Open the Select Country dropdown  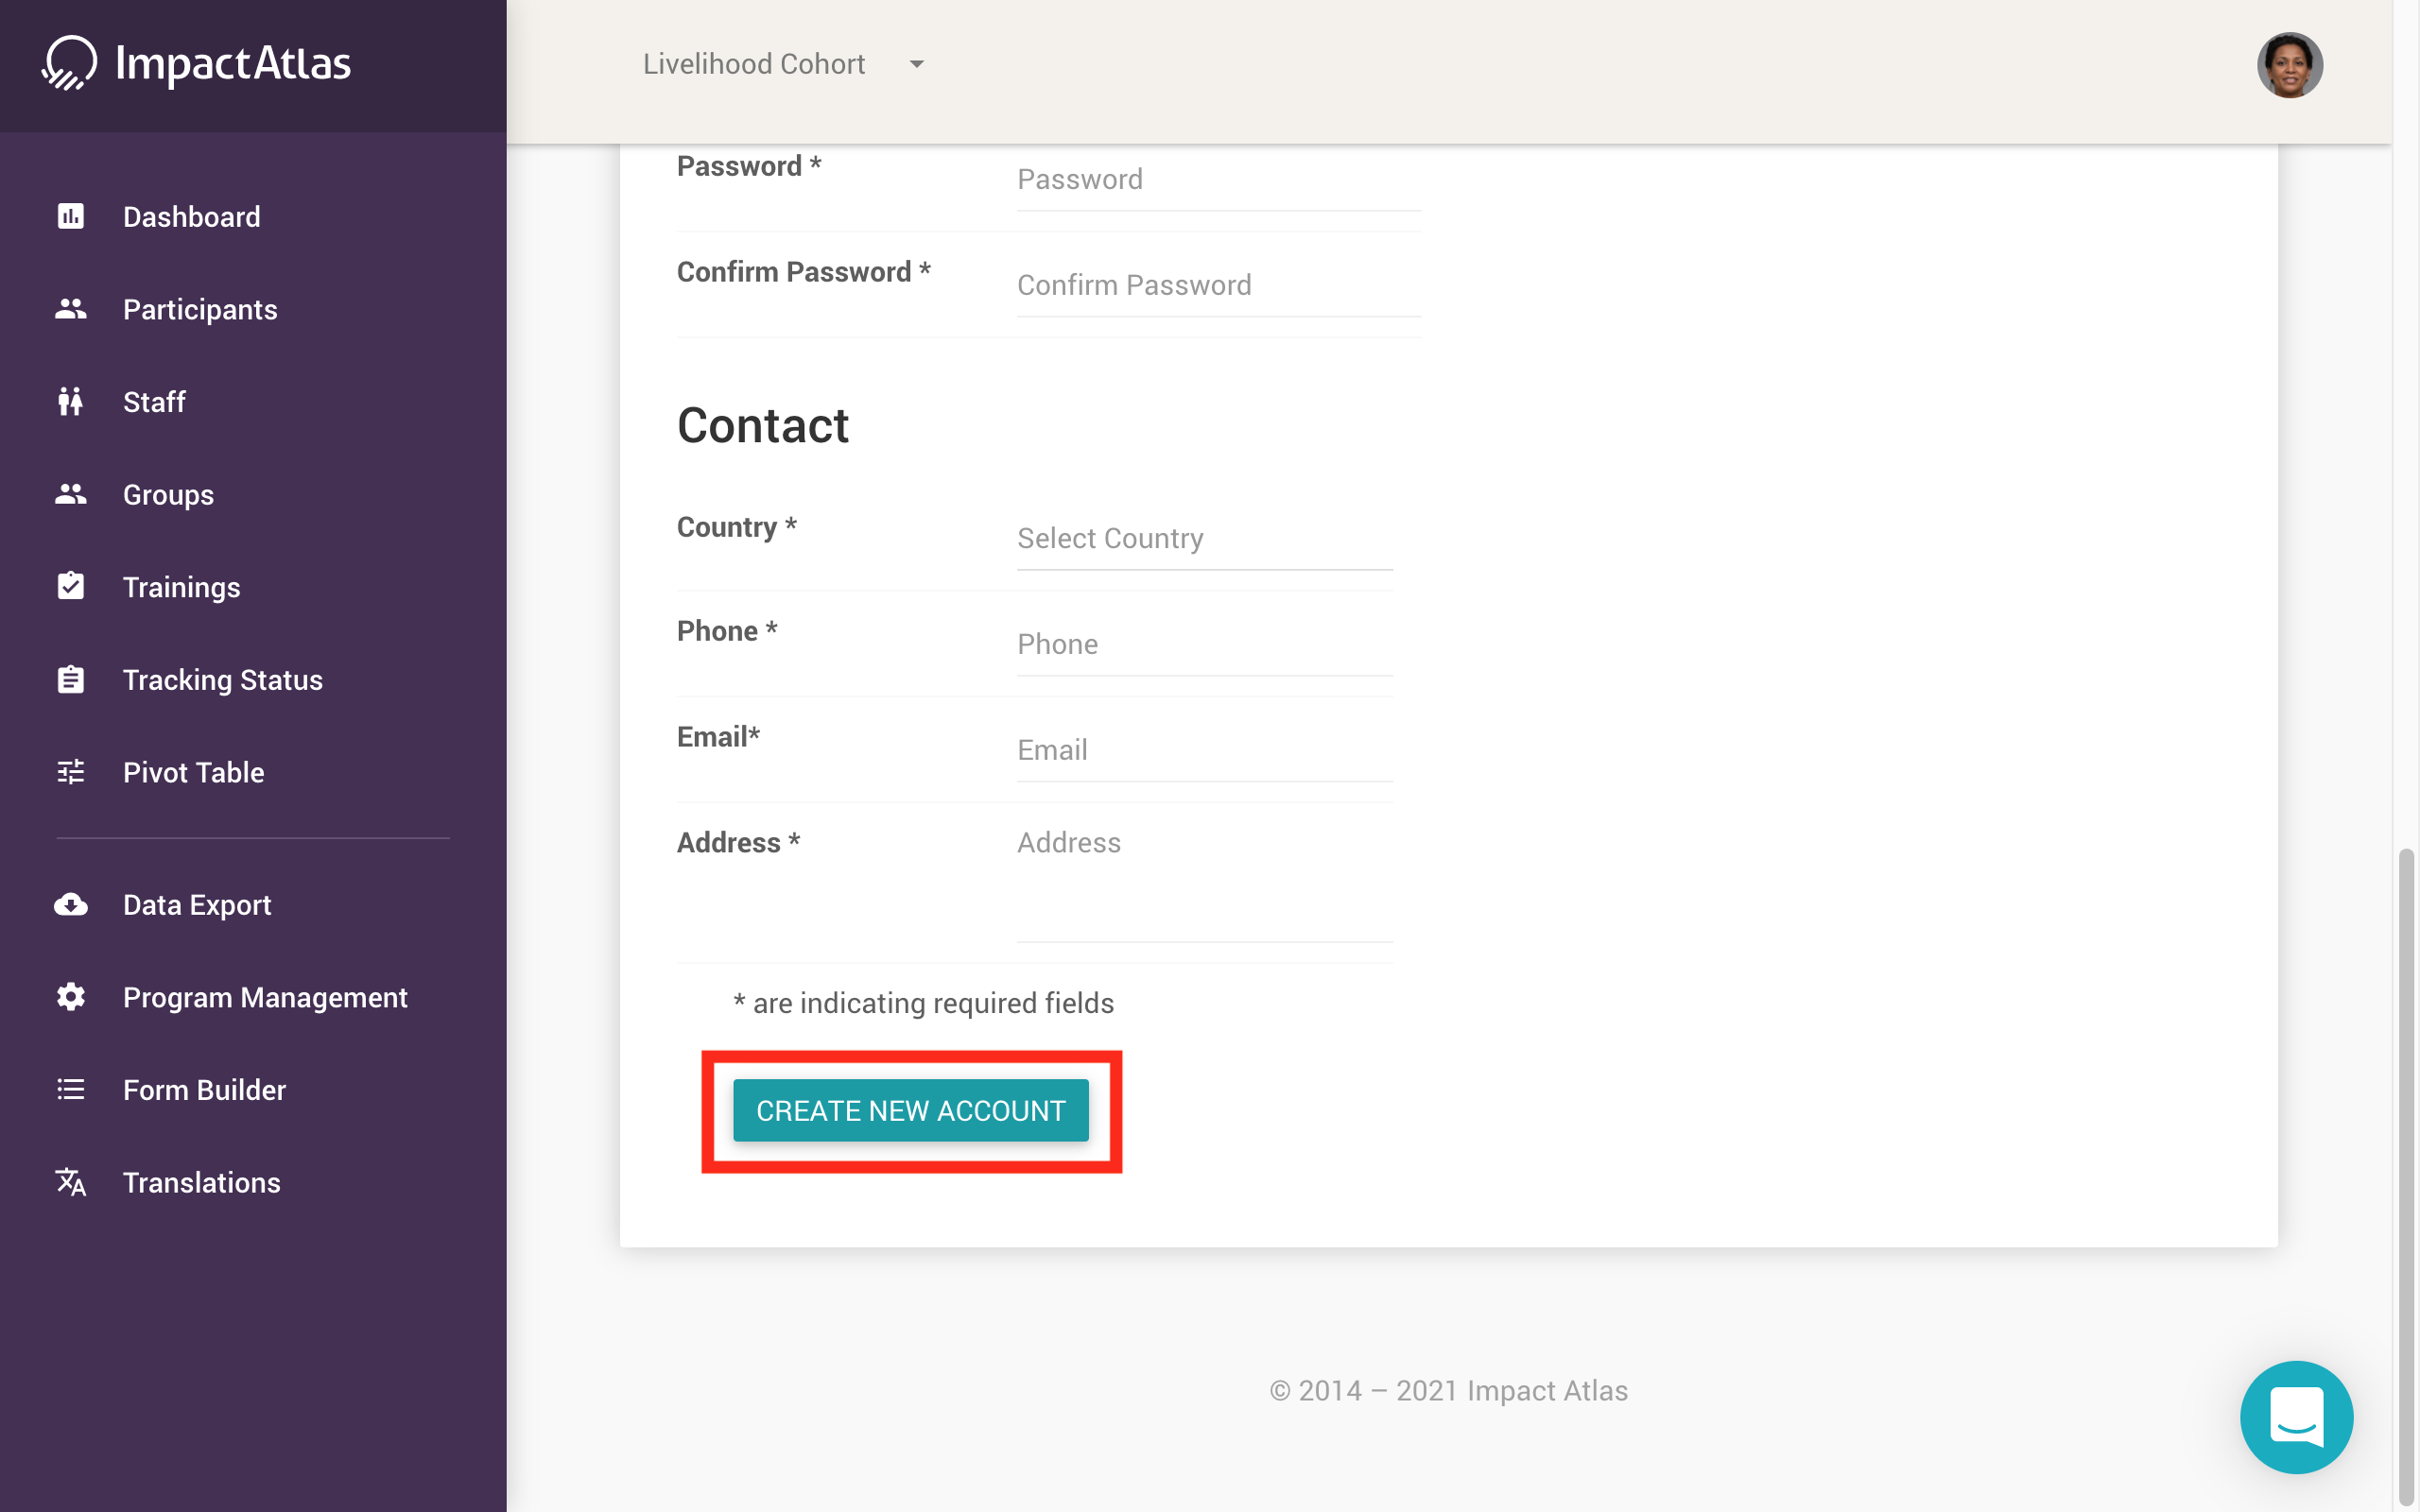pyautogui.click(x=1204, y=539)
